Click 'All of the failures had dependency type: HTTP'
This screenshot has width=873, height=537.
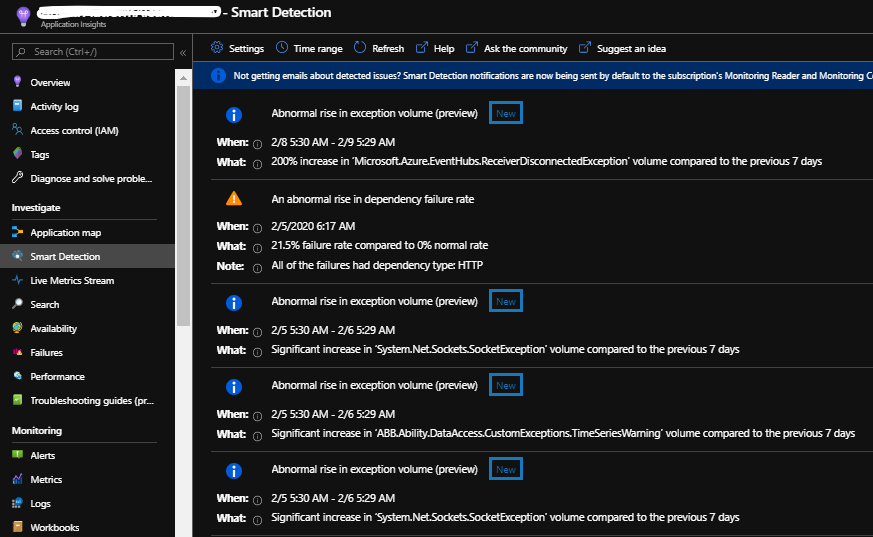tap(377, 265)
